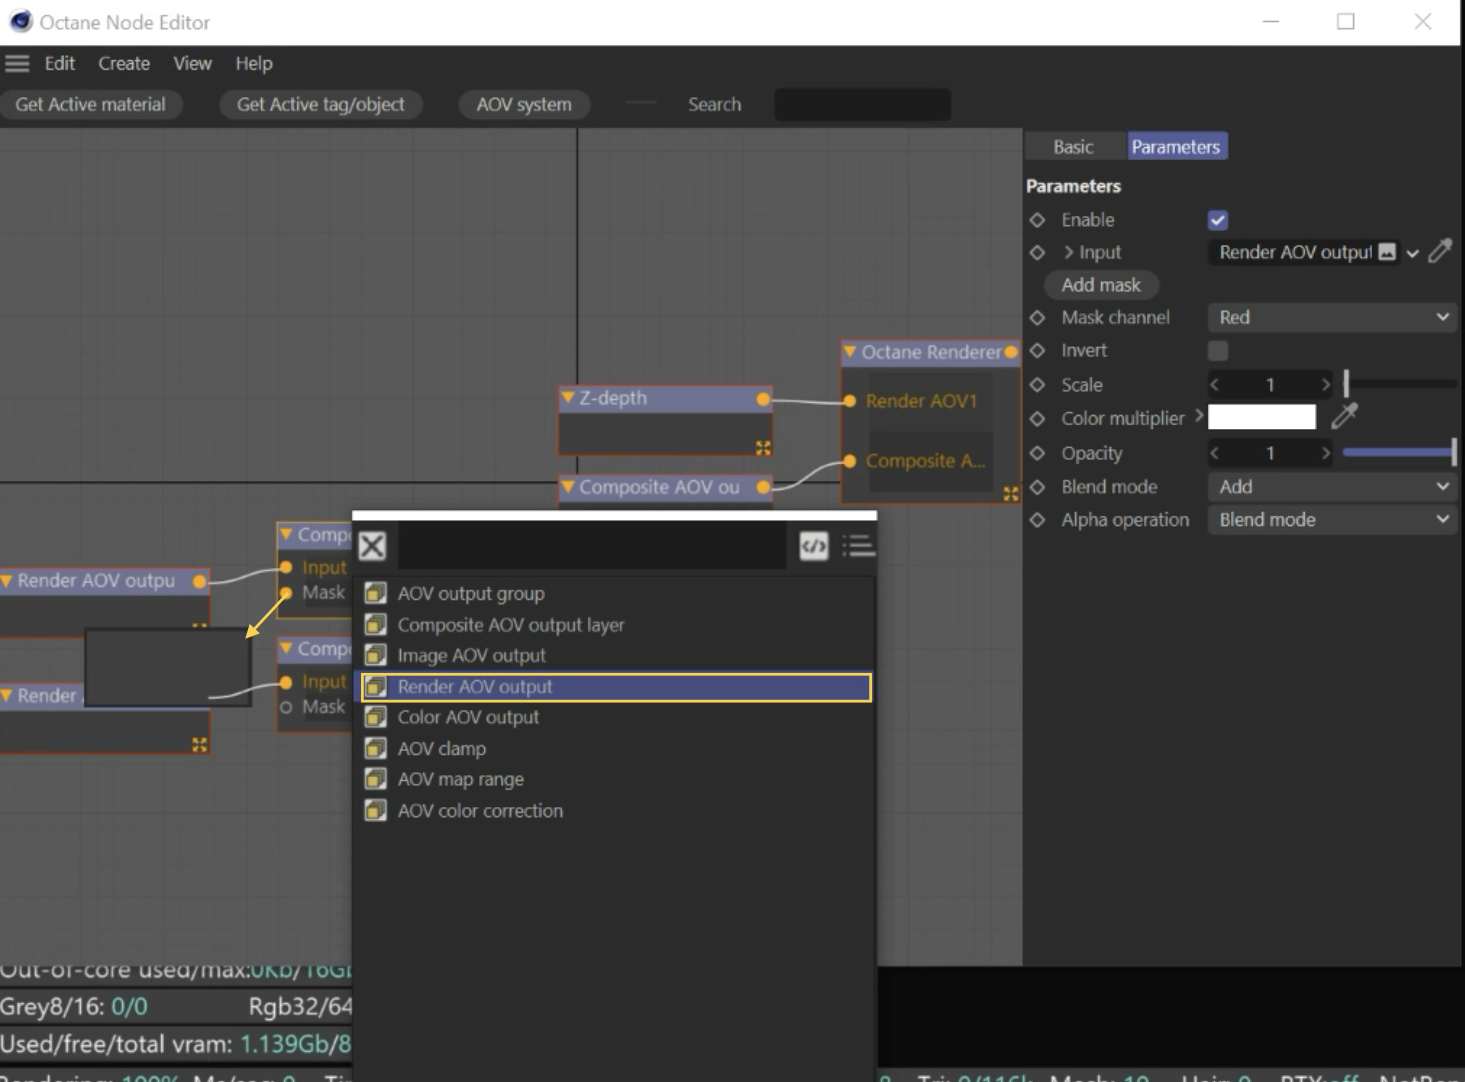The height and width of the screenshot is (1082, 1465).
Task: Click the keyframe diamond beside Invert
Action: 1037,351
